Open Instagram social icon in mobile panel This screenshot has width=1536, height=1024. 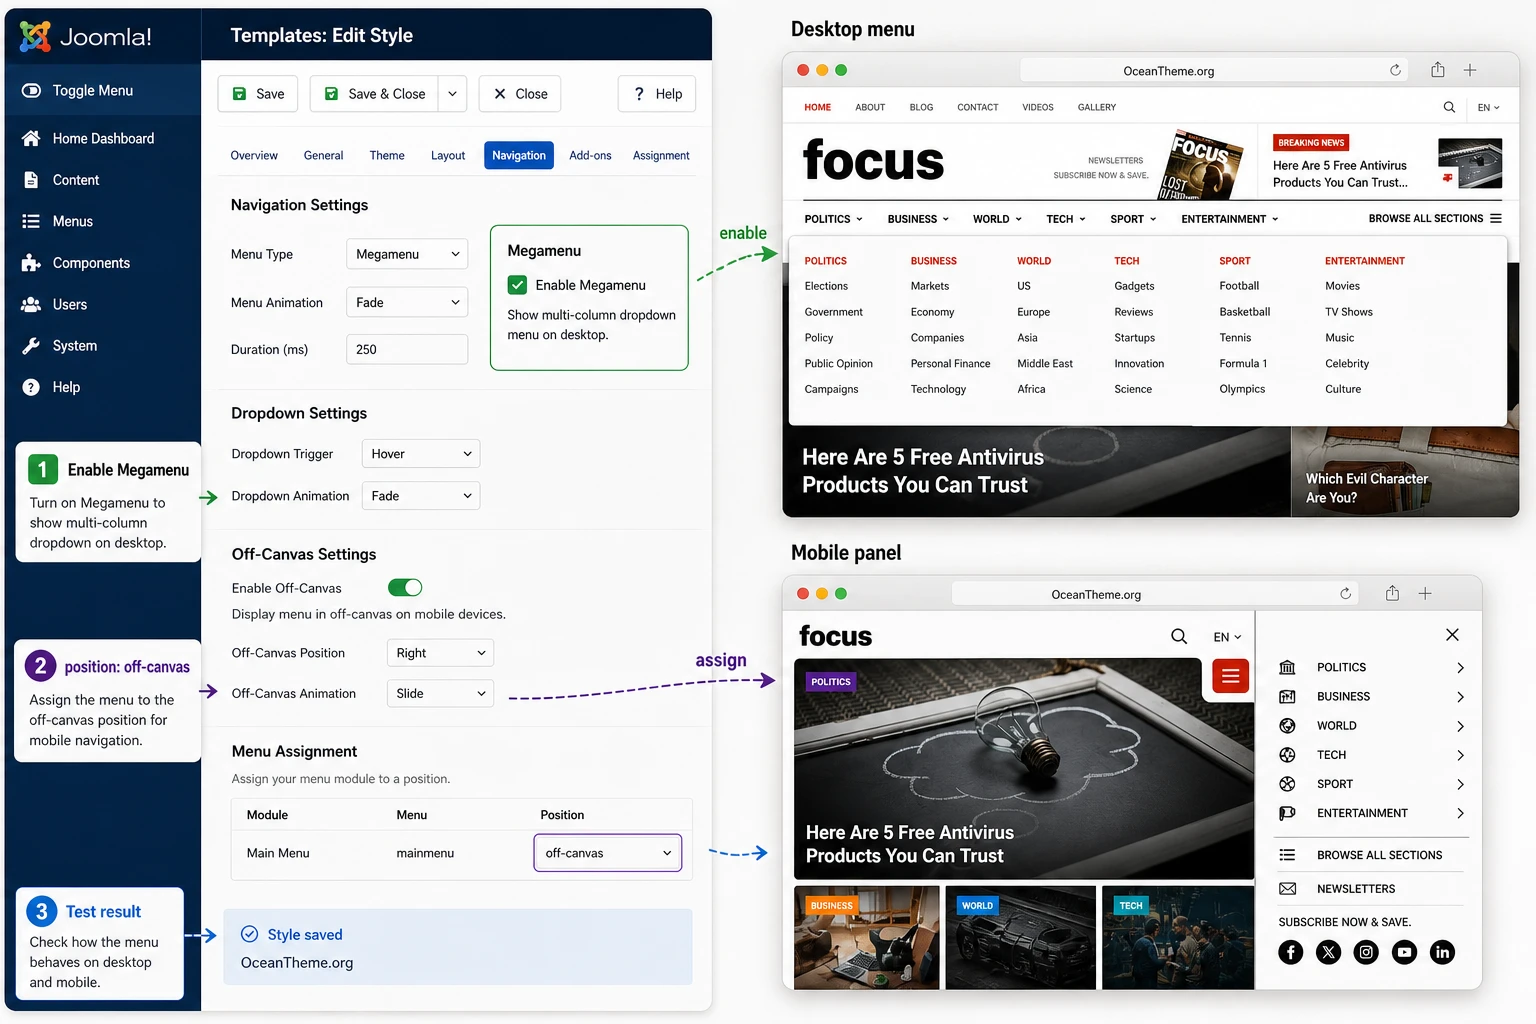(x=1366, y=952)
